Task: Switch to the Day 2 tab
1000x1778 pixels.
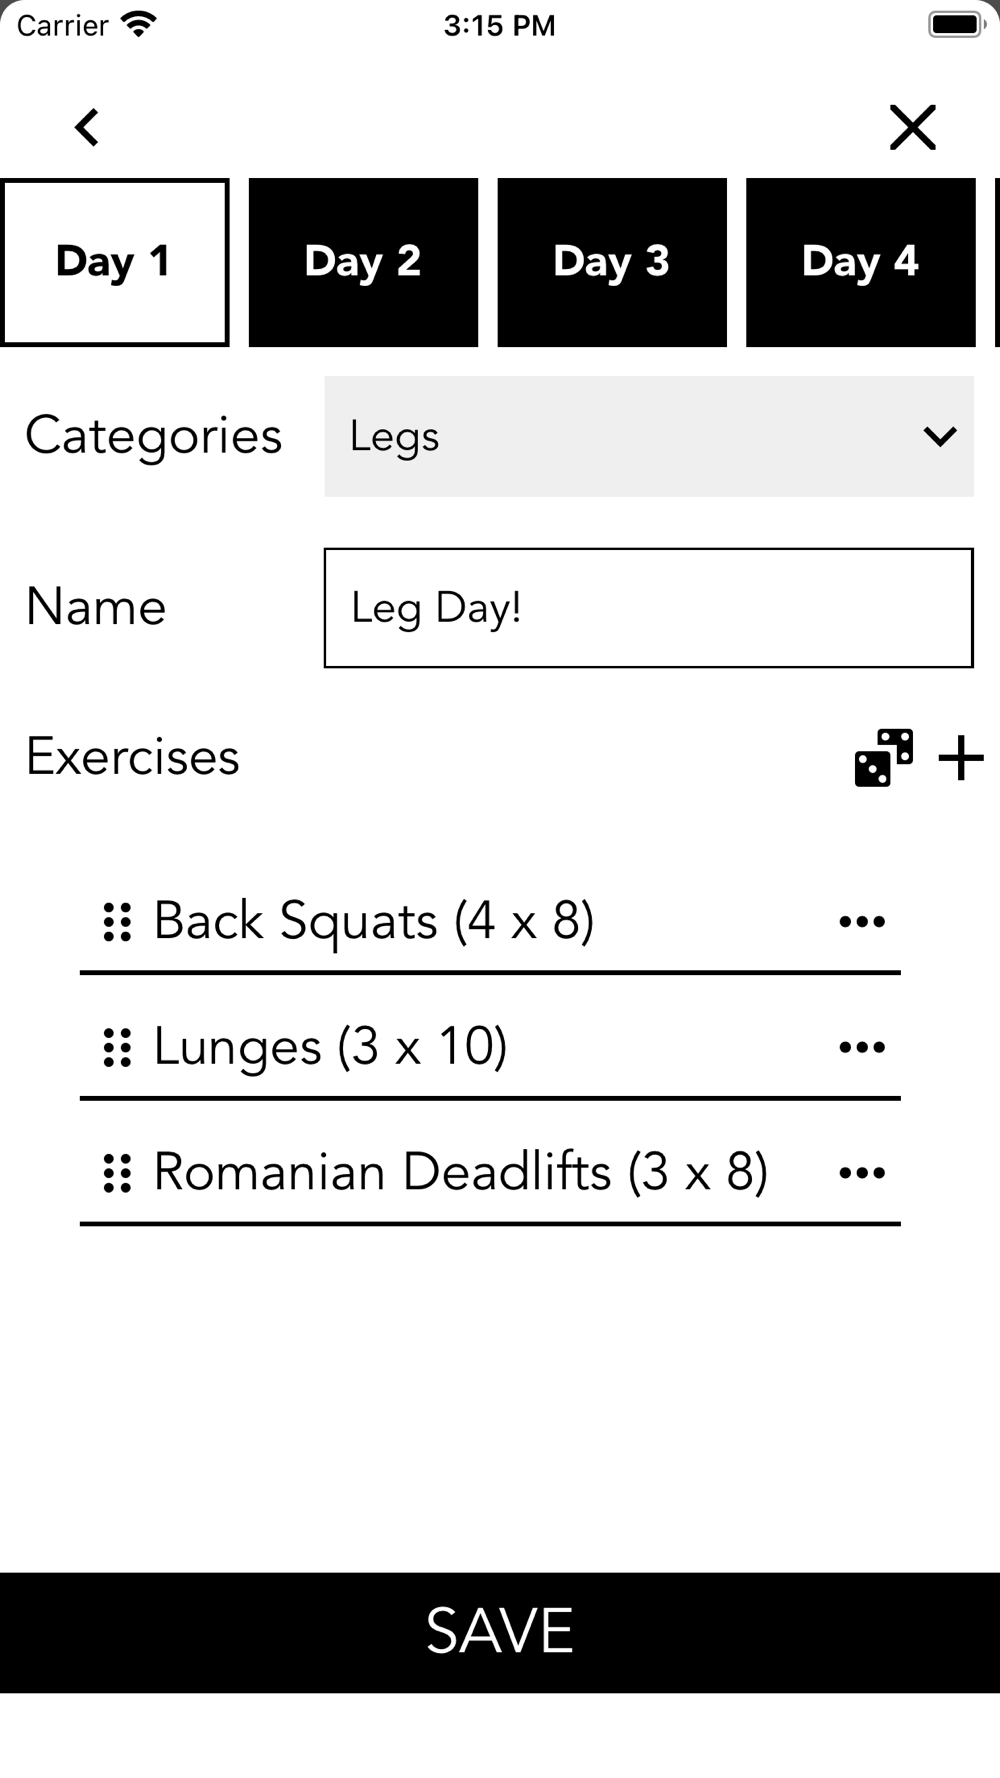Action: tap(363, 262)
